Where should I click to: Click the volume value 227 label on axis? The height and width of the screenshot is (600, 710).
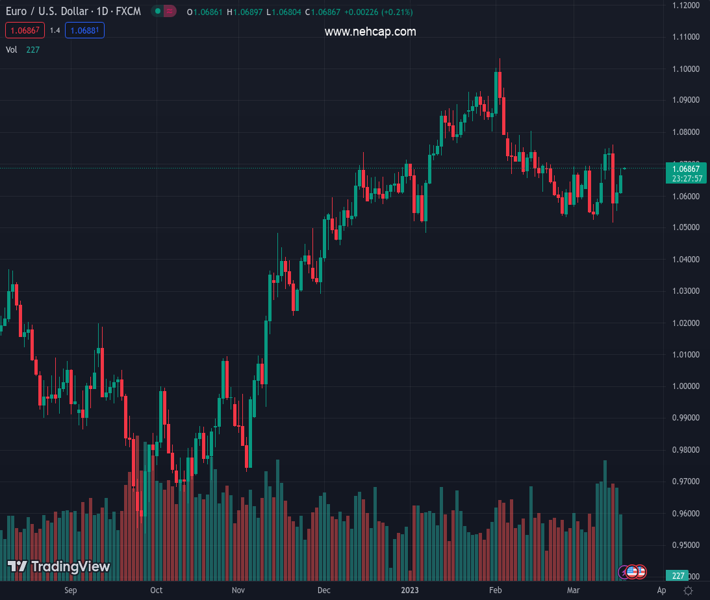pyautogui.click(x=679, y=576)
